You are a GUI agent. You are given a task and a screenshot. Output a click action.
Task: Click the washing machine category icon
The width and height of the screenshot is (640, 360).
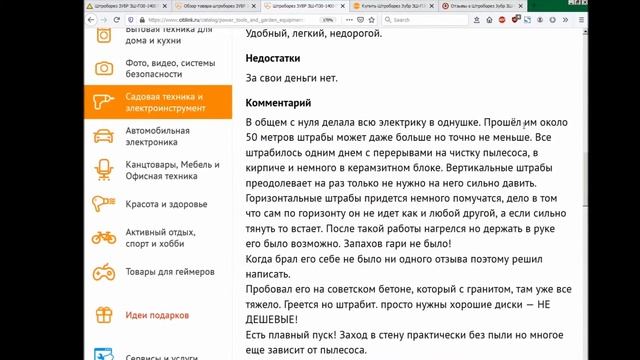[x=104, y=35]
